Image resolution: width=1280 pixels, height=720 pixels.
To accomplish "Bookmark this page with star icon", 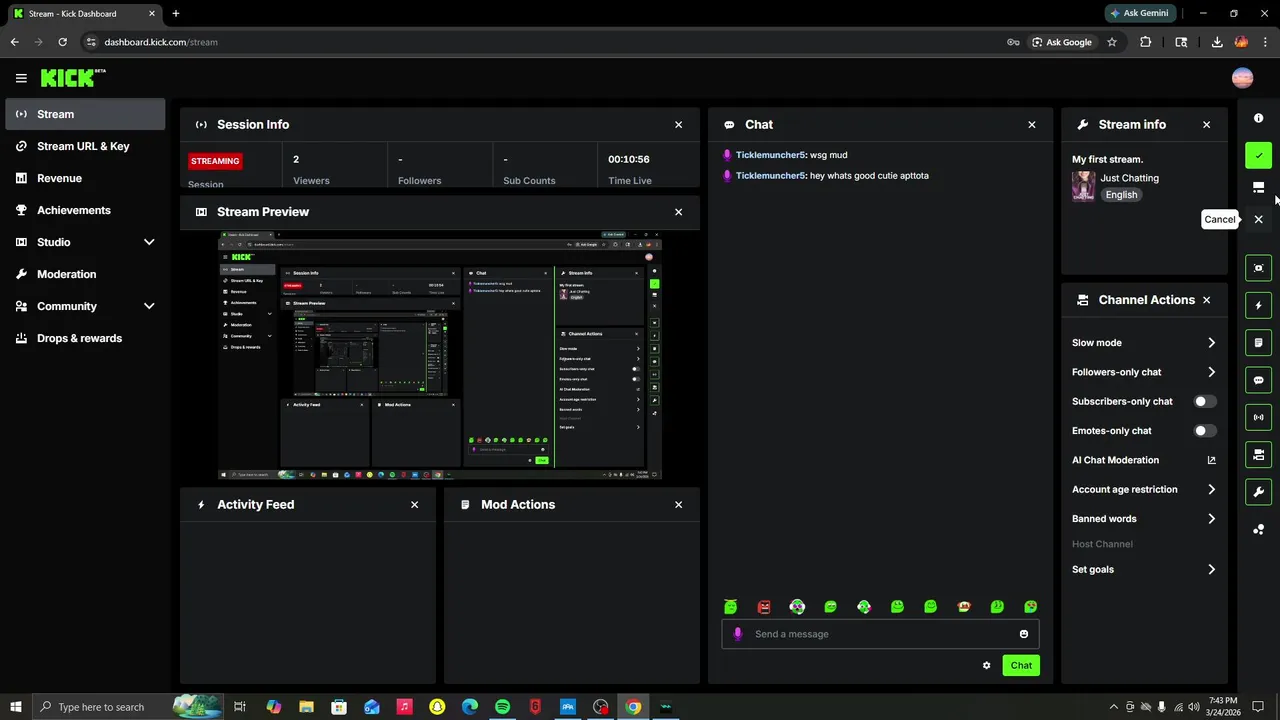I will (1111, 42).
